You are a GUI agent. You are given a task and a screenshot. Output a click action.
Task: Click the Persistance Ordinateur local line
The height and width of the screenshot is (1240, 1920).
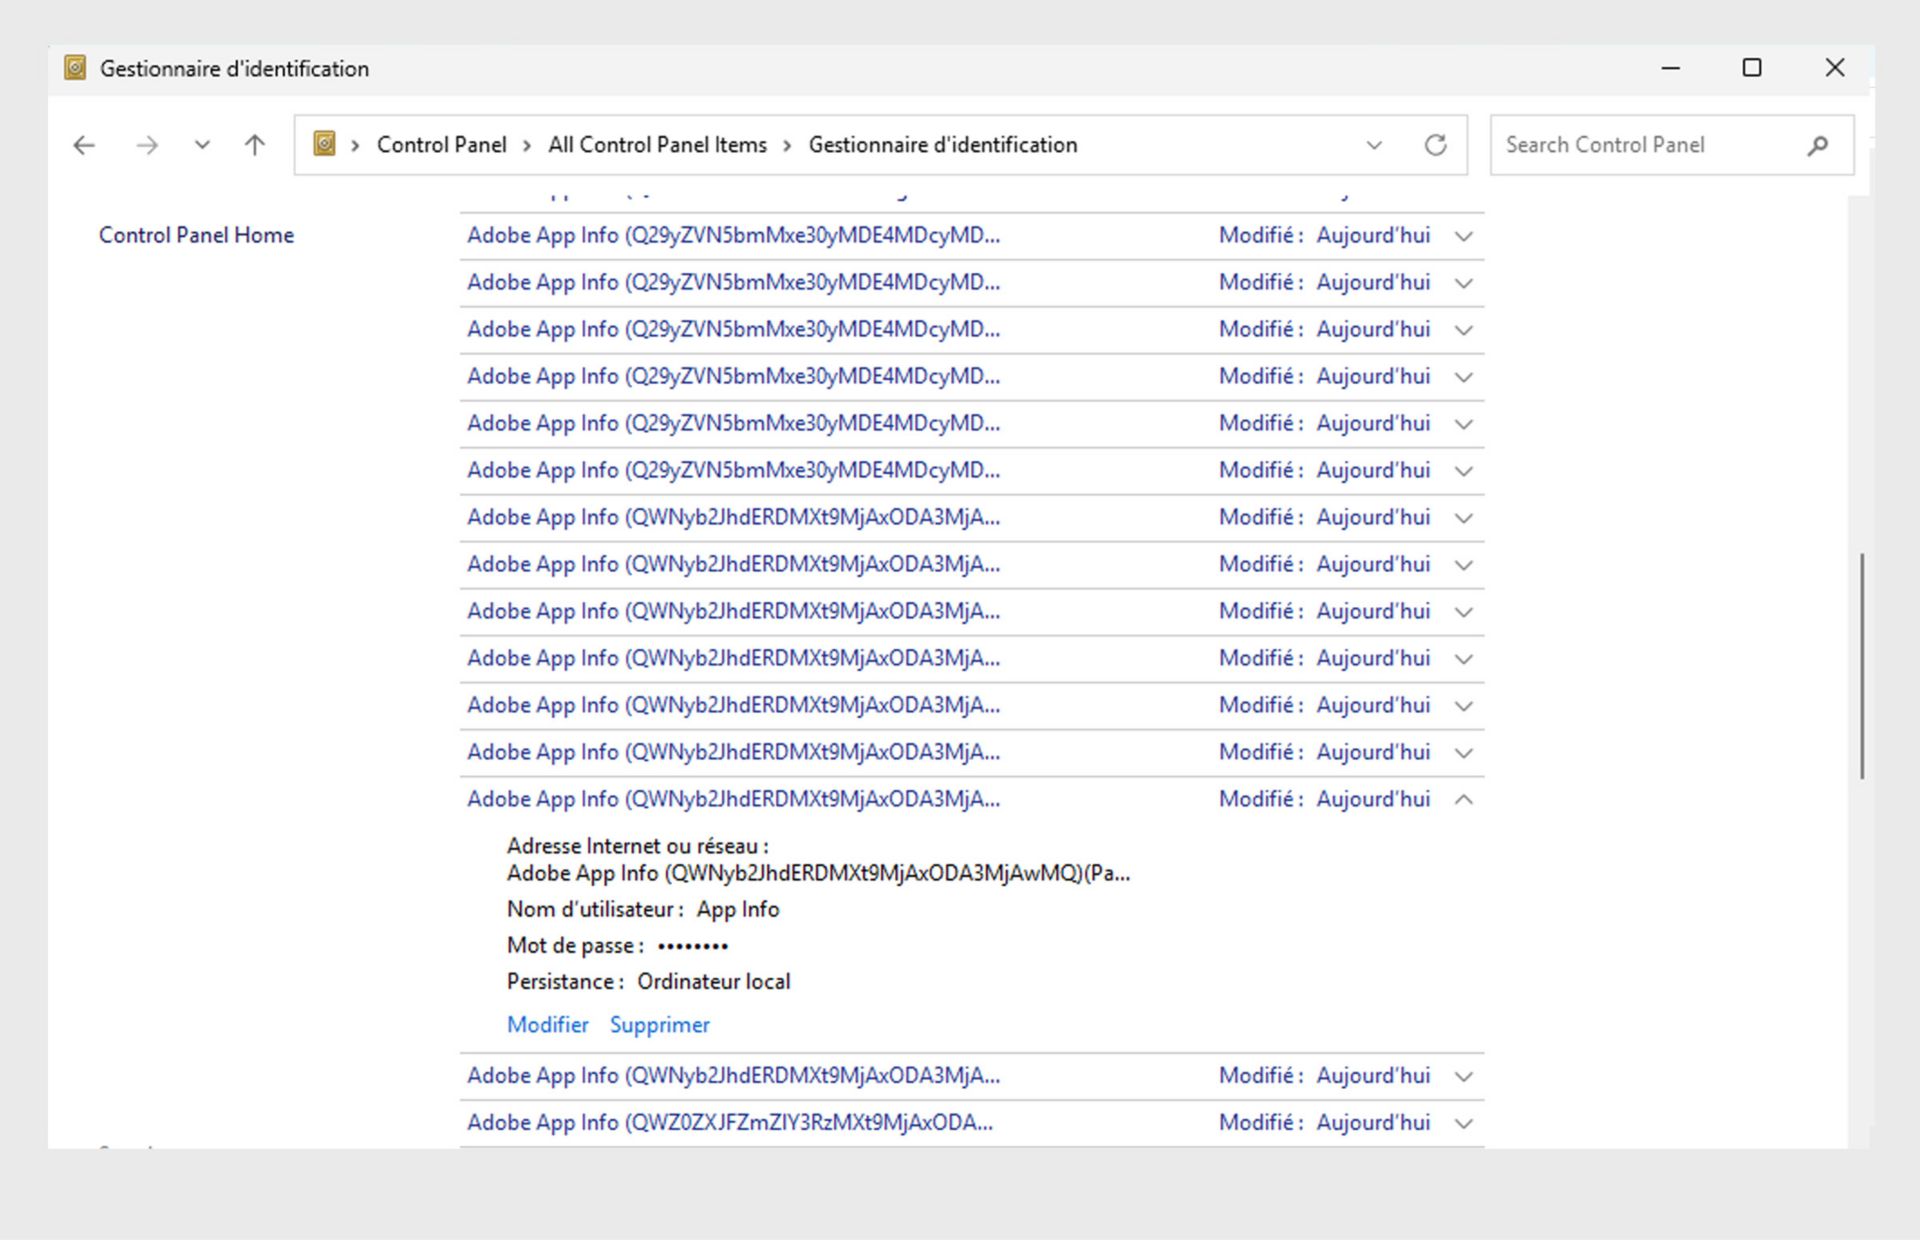(648, 981)
